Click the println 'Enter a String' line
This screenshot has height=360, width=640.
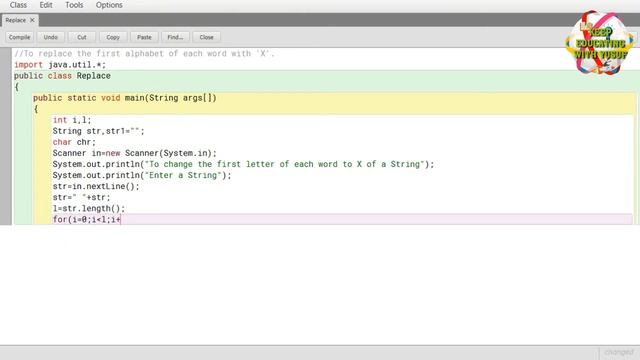click(x=142, y=175)
